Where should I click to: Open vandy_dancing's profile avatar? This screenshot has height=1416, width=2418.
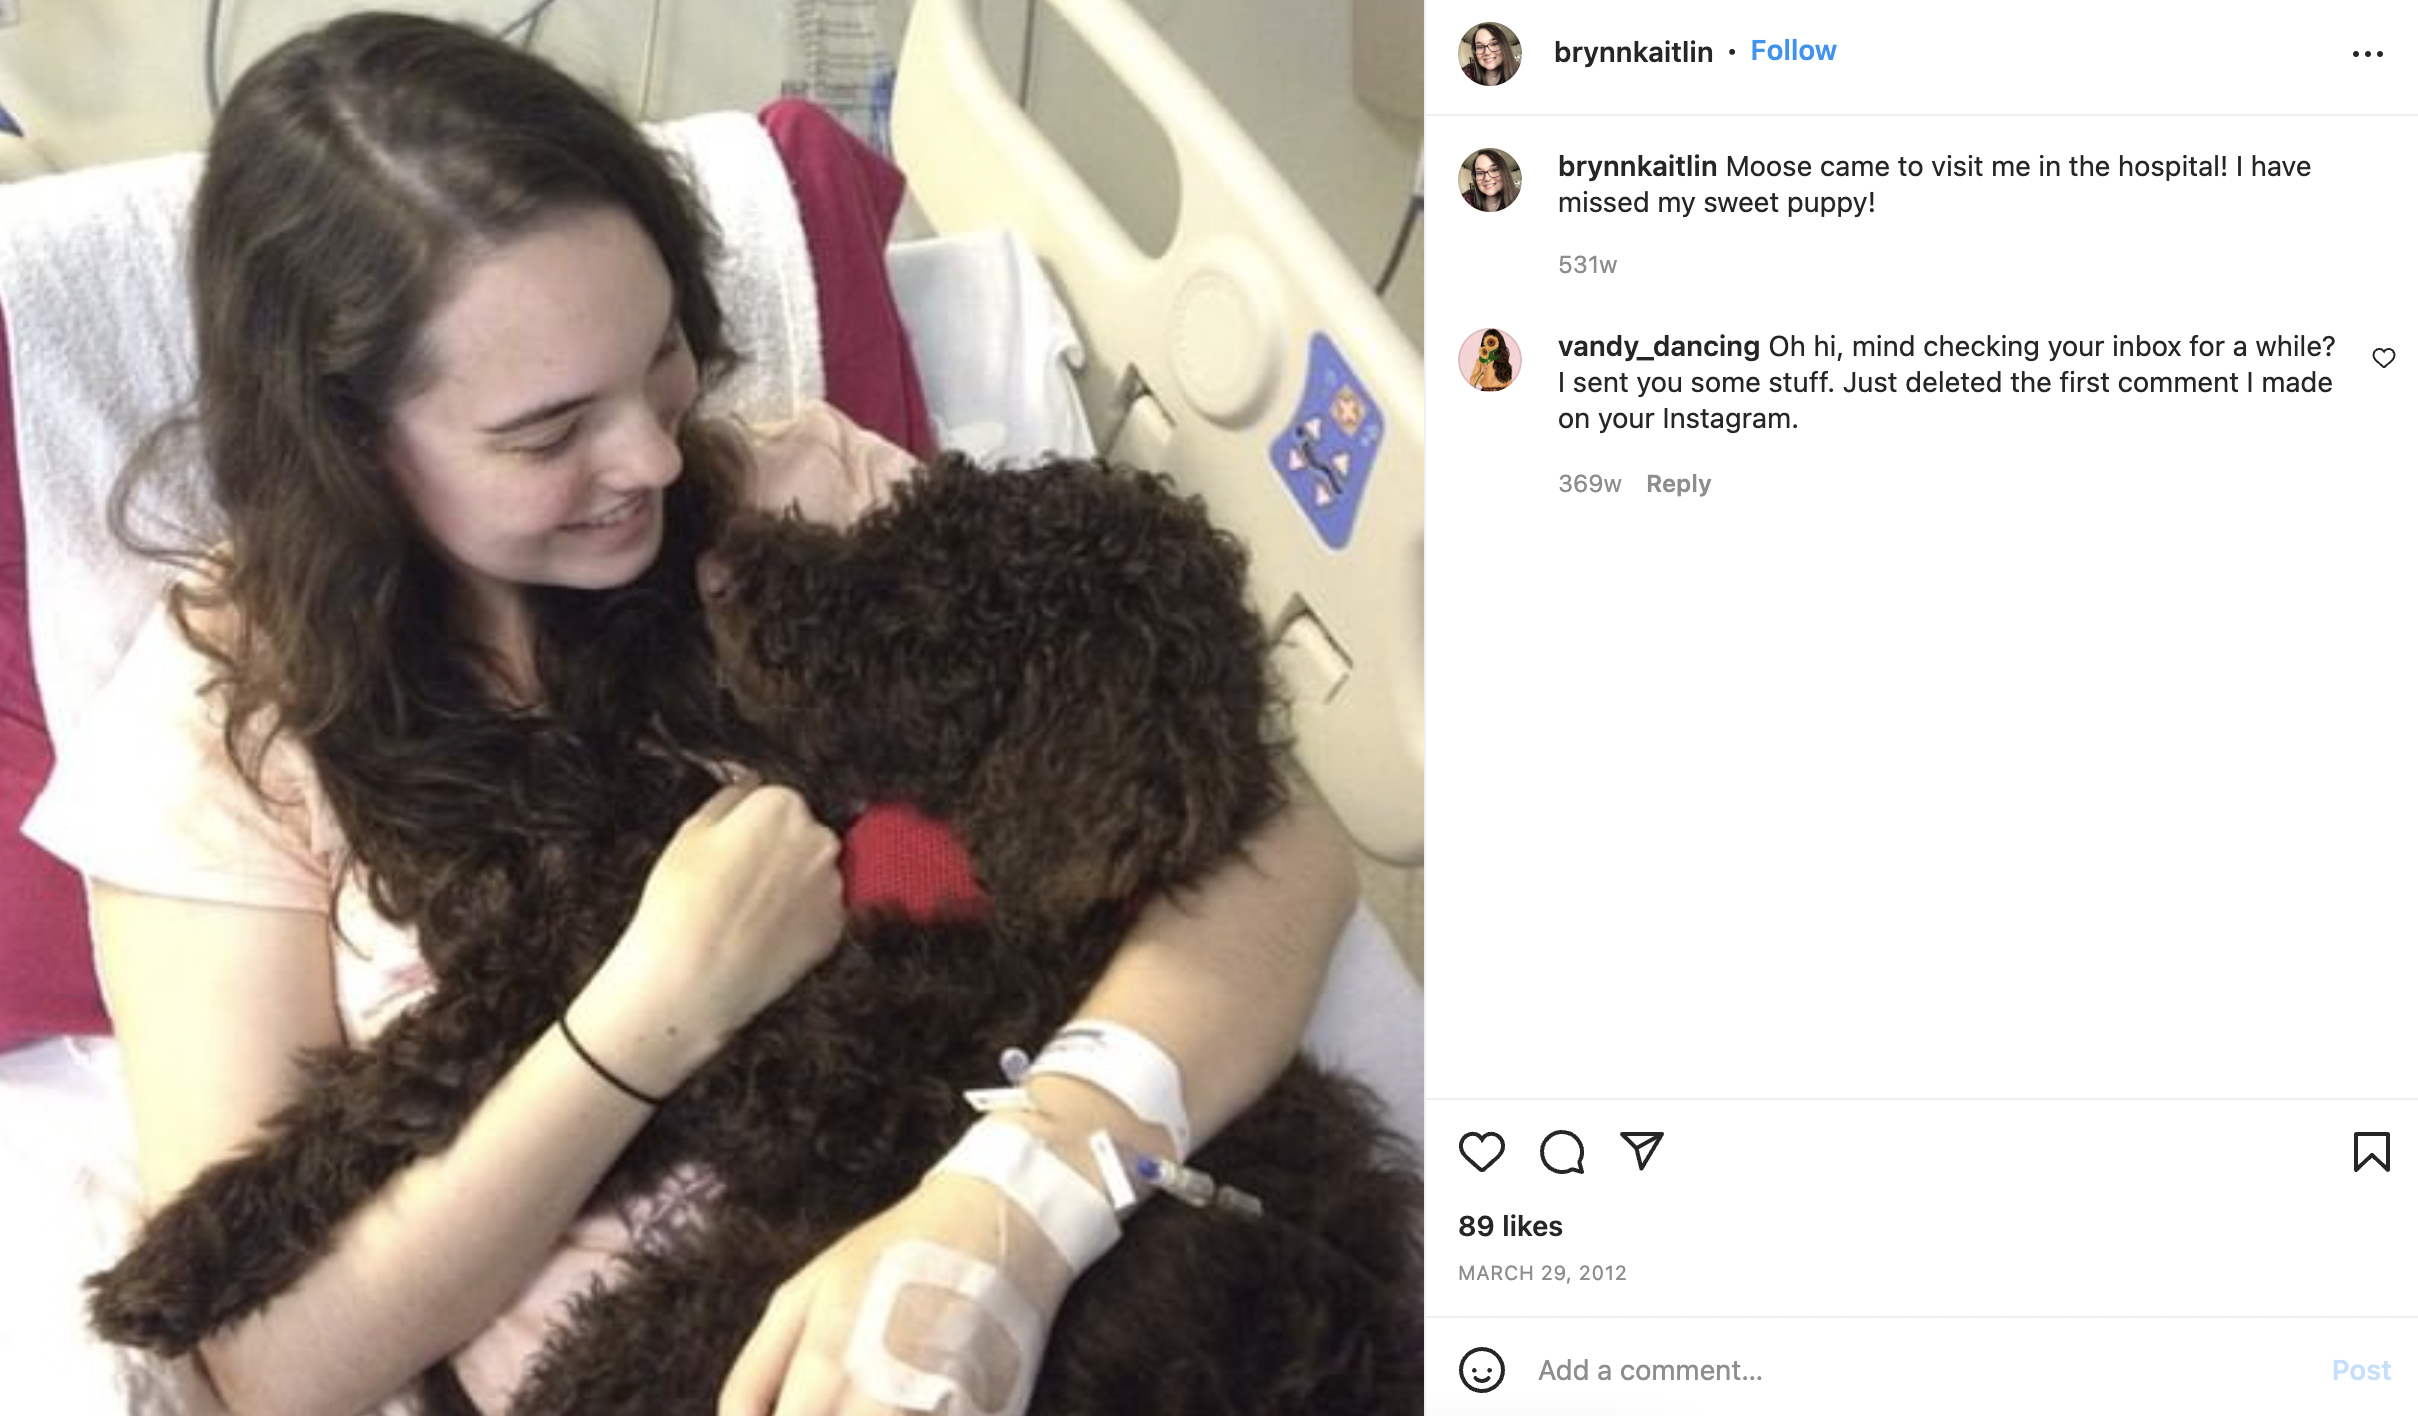(x=1489, y=360)
